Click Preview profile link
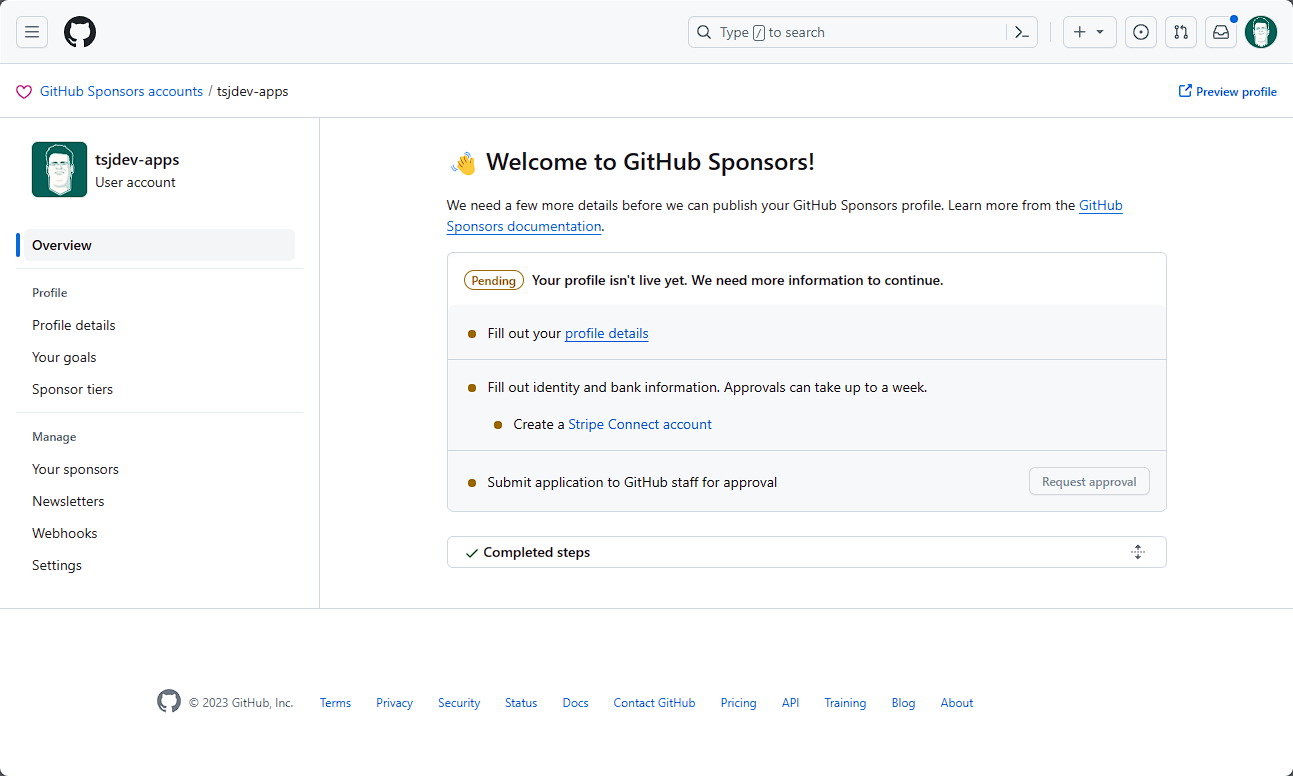The height and width of the screenshot is (776, 1293). pos(1228,92)
